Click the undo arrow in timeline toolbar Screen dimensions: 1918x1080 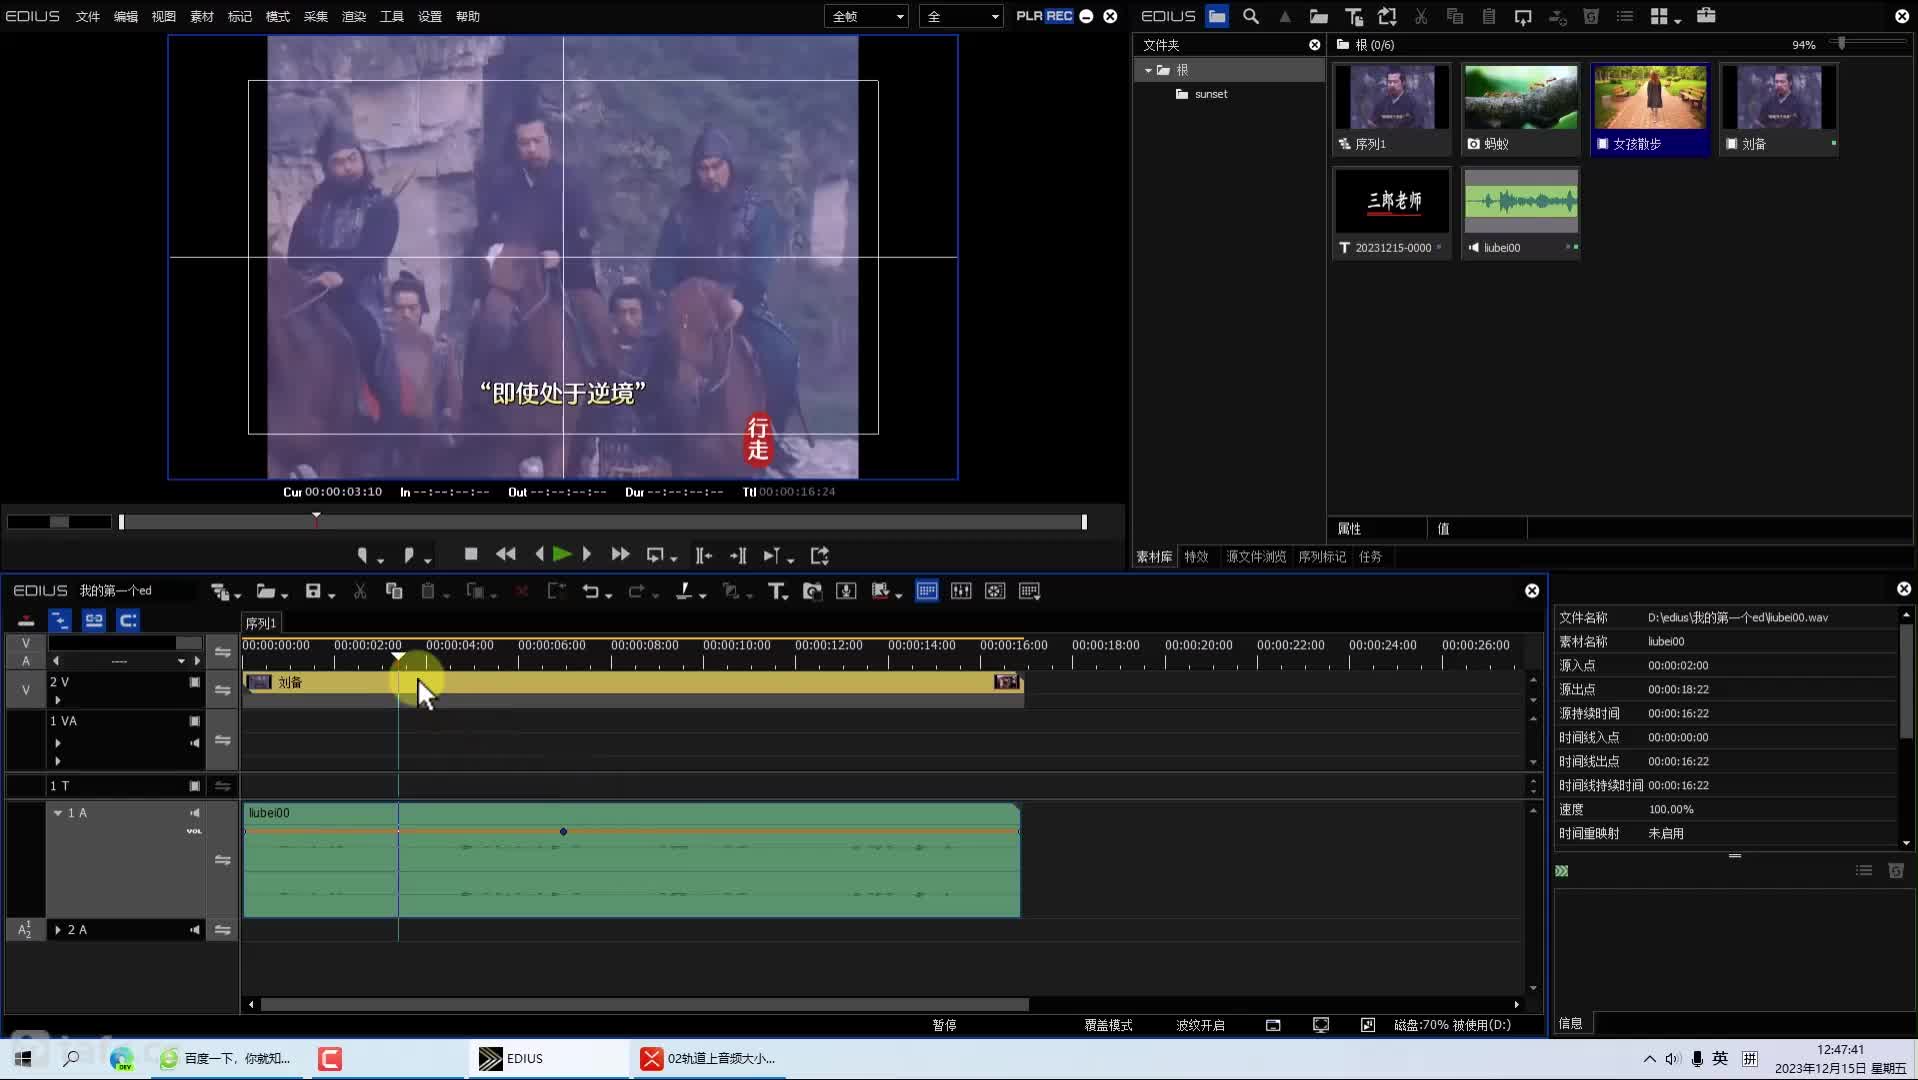592,591
